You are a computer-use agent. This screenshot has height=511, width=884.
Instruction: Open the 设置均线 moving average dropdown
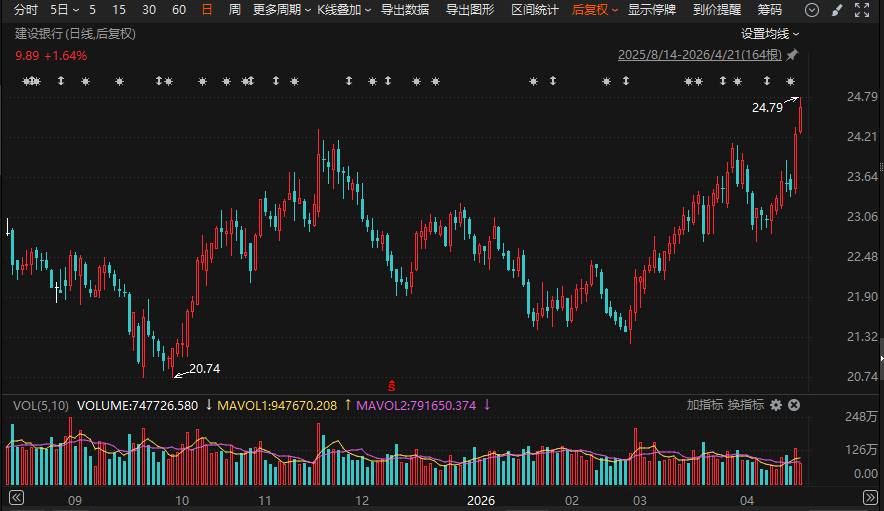click(x=770, y=33)
